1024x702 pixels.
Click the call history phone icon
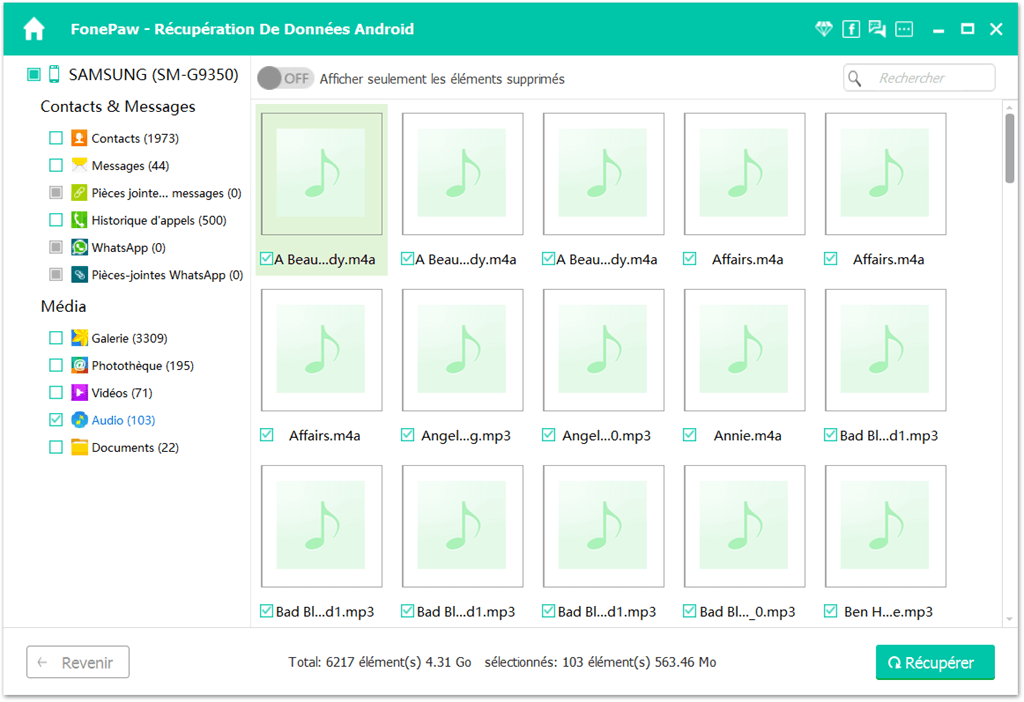click(x=79, y=220)
